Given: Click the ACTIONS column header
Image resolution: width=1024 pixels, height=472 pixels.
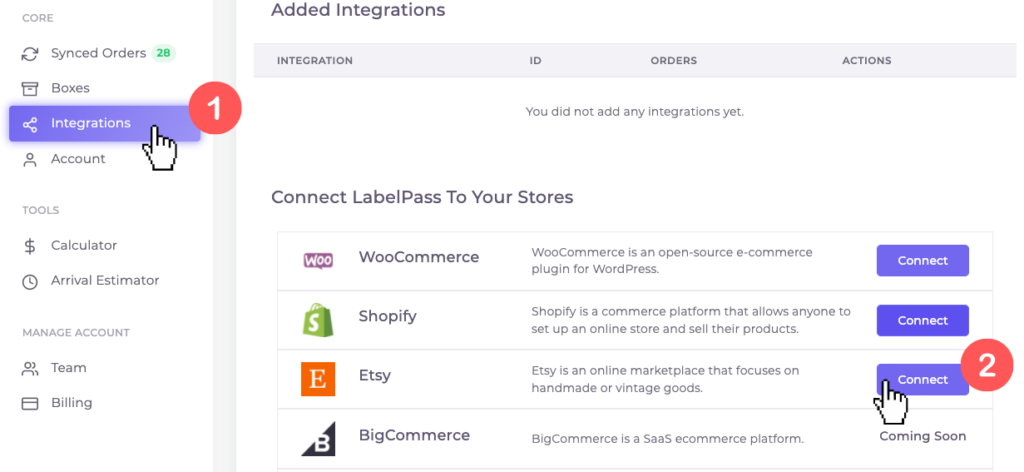Looking at the screenshot, I should pyautogui.click(x=867, y=61).
